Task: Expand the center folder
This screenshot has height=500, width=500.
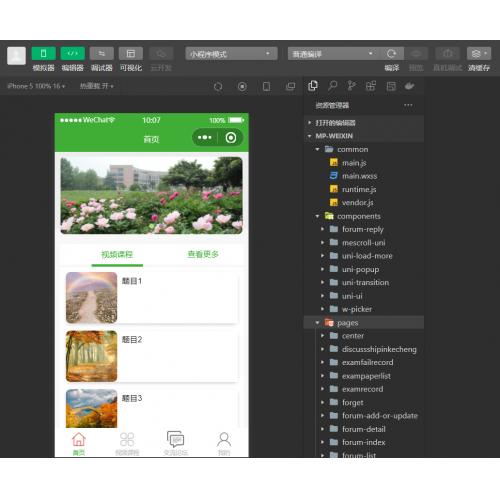Action: pyautogui.click(x=364, y=336)
